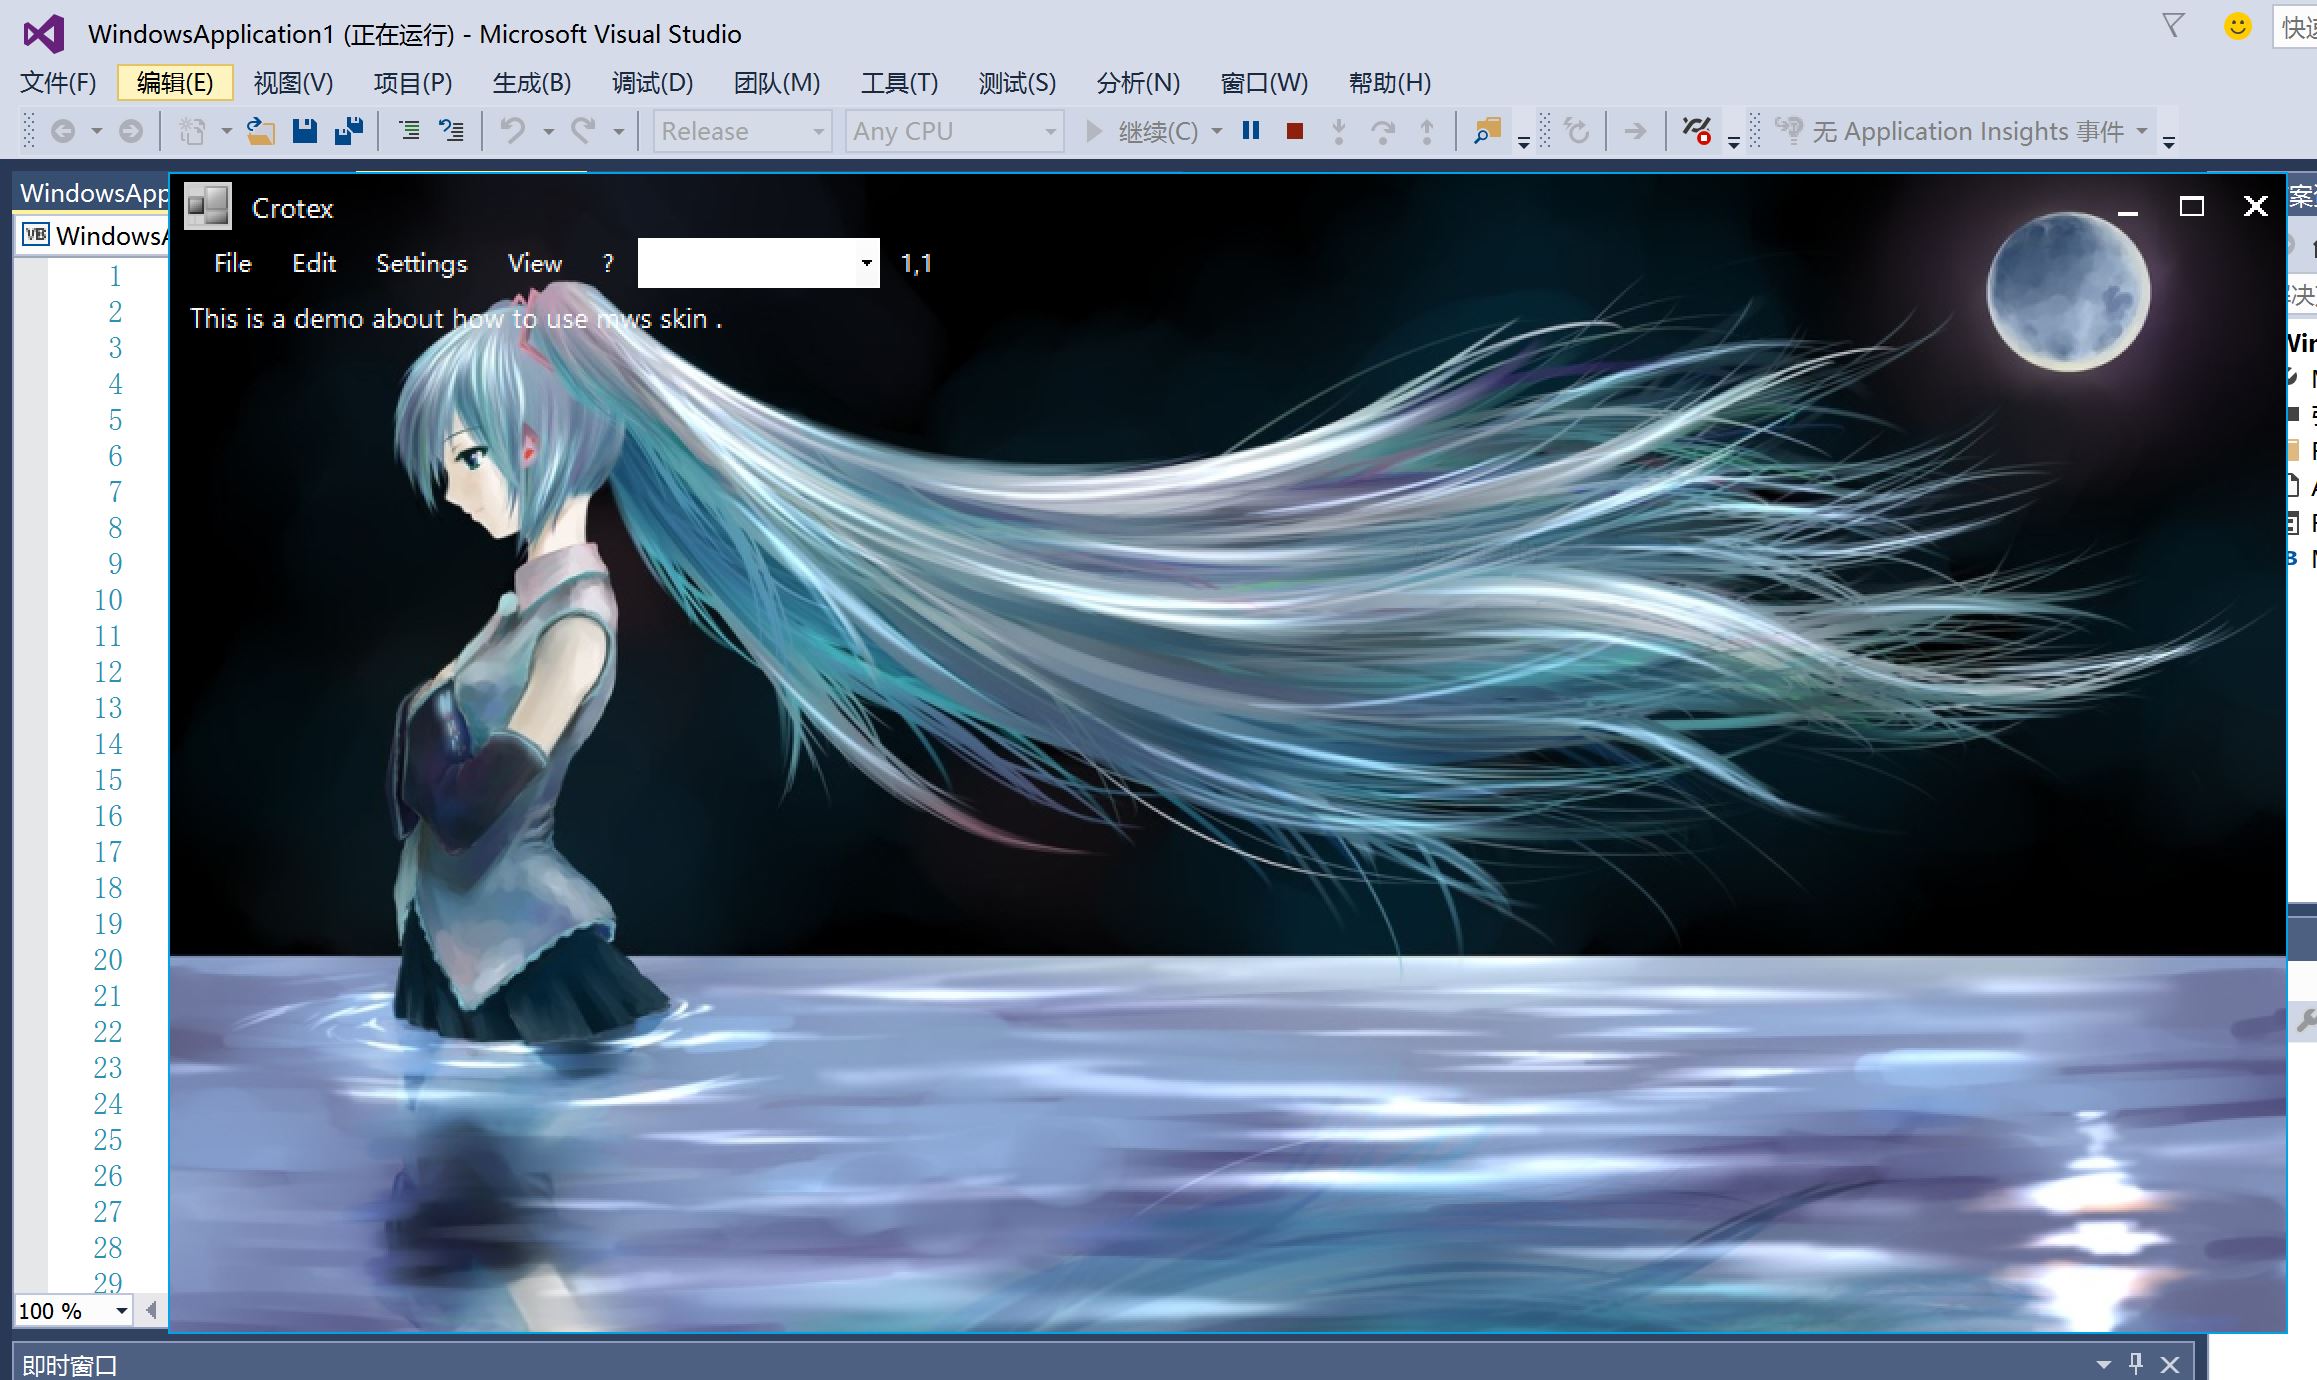
Task: Open Settings menu in Crotex window
Action: 421,263
